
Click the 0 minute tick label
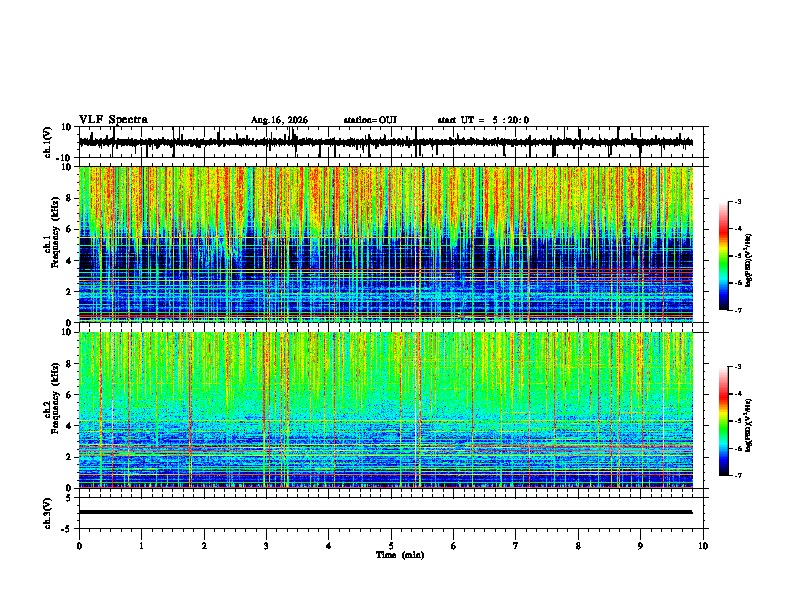[79, 546]
